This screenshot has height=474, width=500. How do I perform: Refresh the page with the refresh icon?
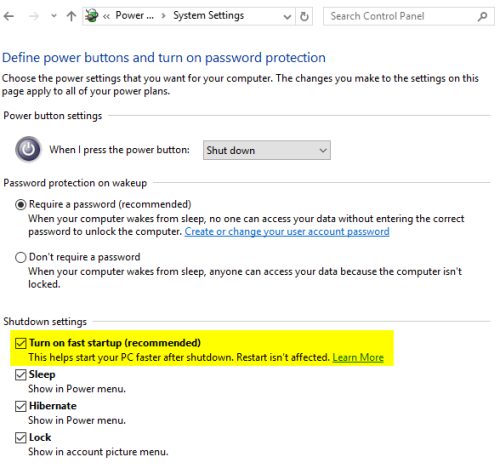[304, 16]
